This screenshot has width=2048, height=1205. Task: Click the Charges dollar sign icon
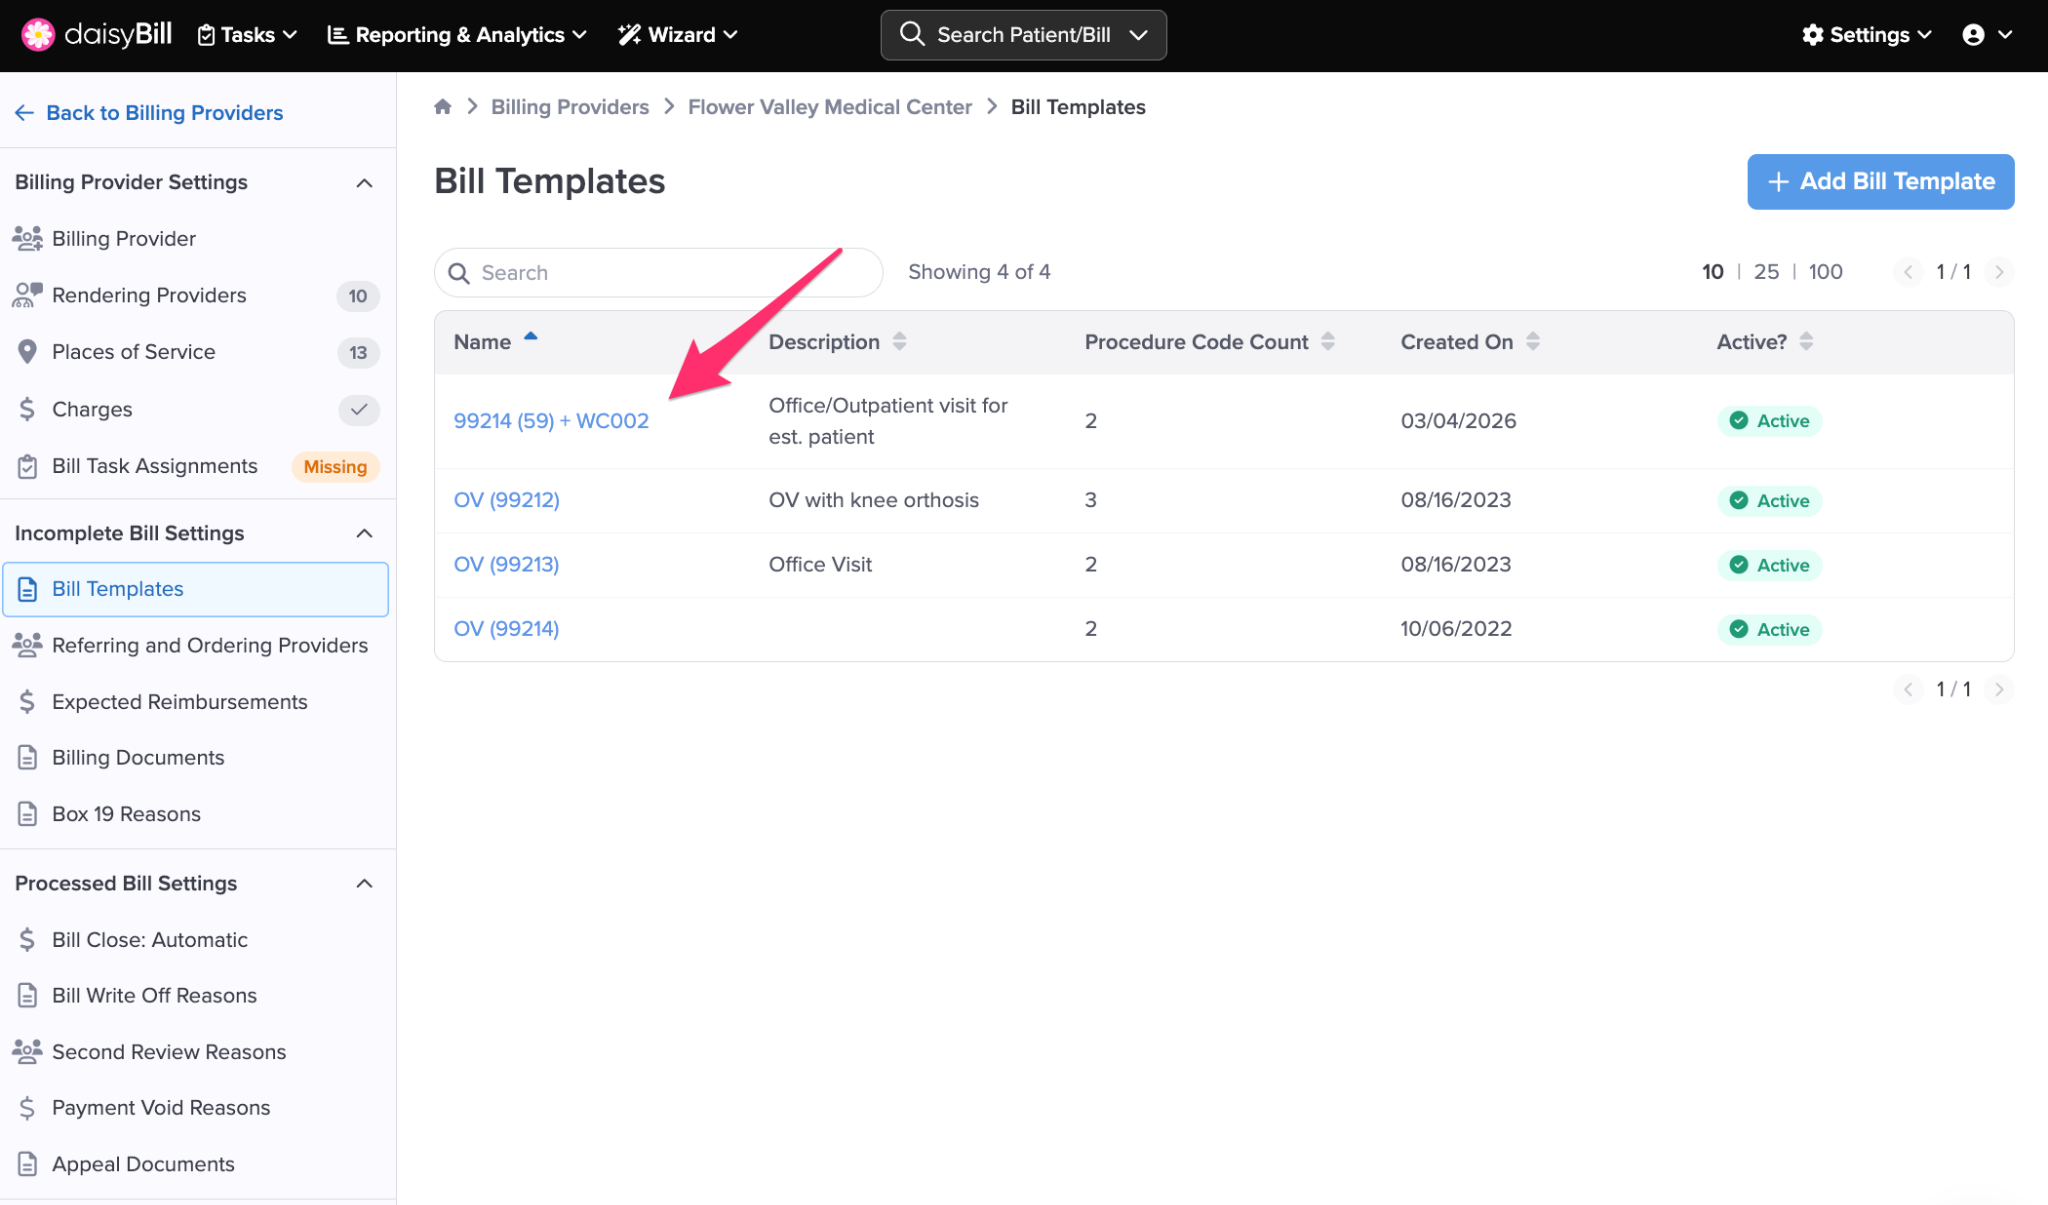point(27,409)
